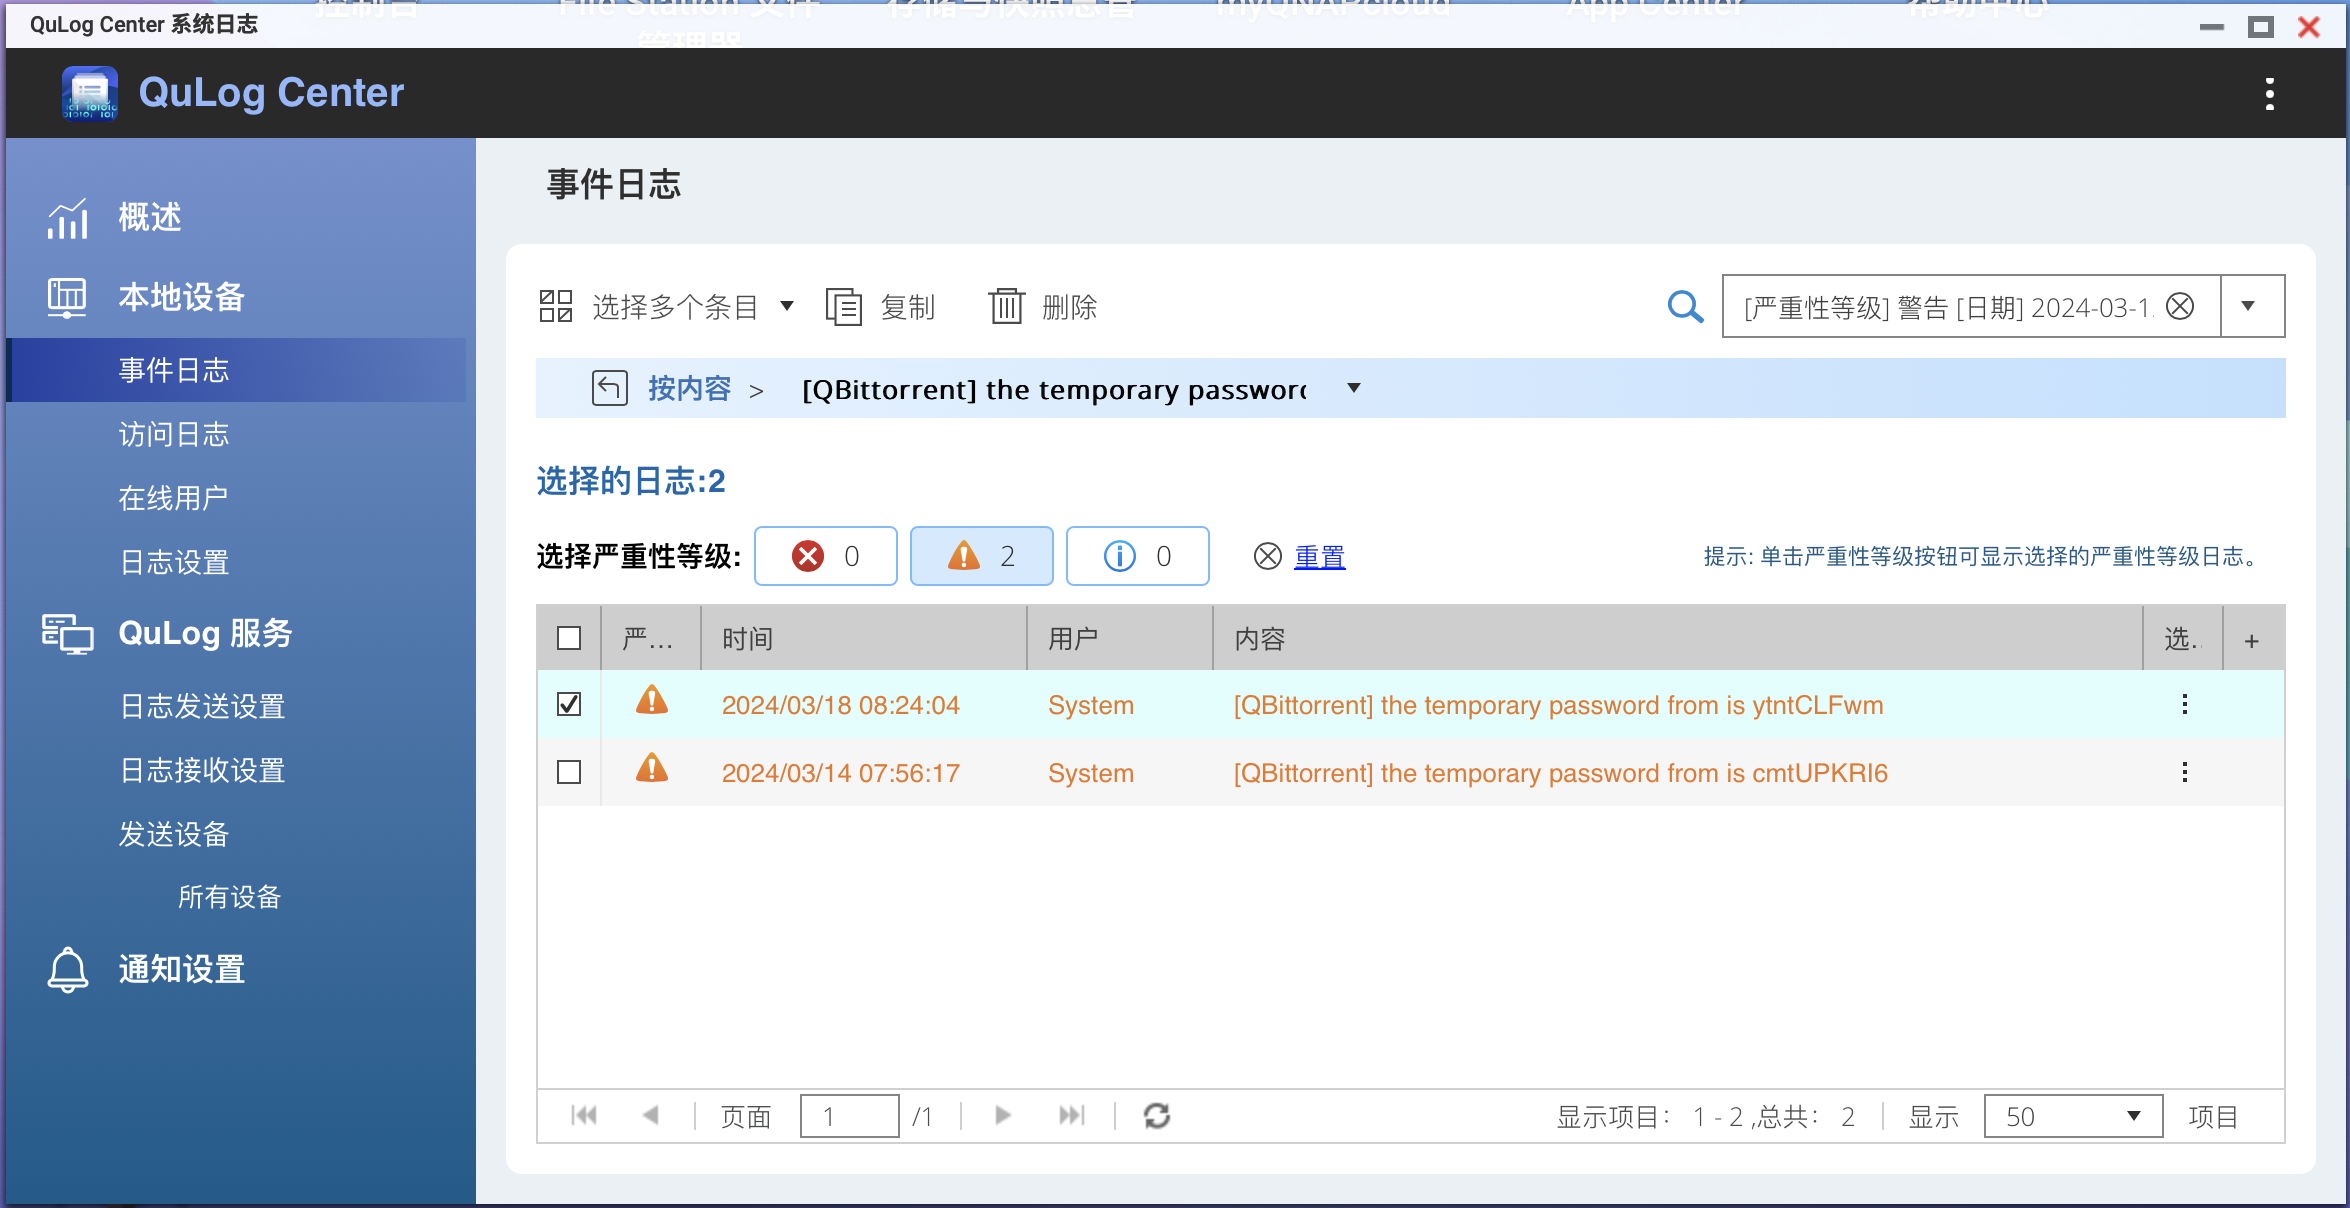Screen dimensions: 2350x1208
Task: Click the QuLog 服务 section heading
Action: pos(205,633)
